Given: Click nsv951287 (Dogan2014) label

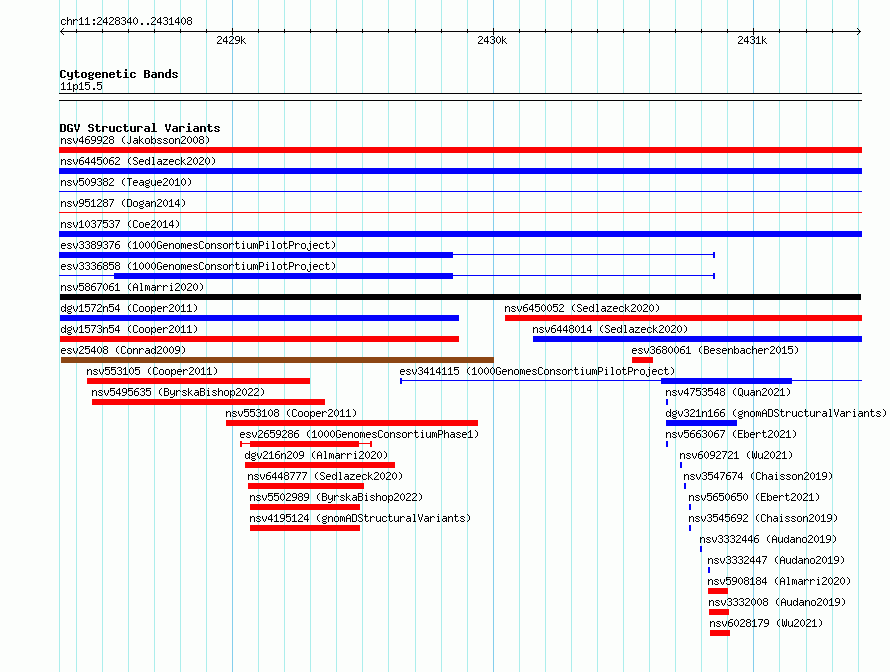Looking at the screenshot, I should tap(123, 203).
